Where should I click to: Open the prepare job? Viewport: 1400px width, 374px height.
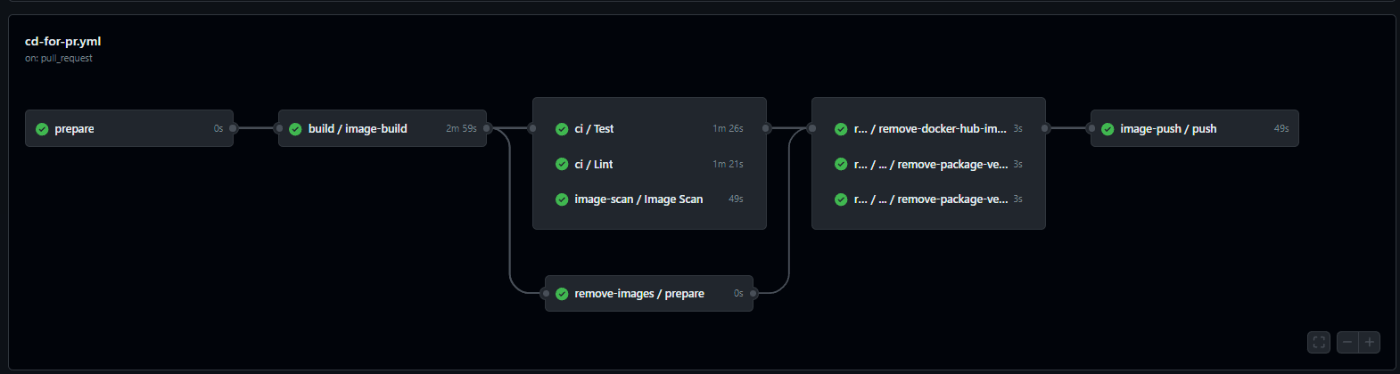point(129,129)
